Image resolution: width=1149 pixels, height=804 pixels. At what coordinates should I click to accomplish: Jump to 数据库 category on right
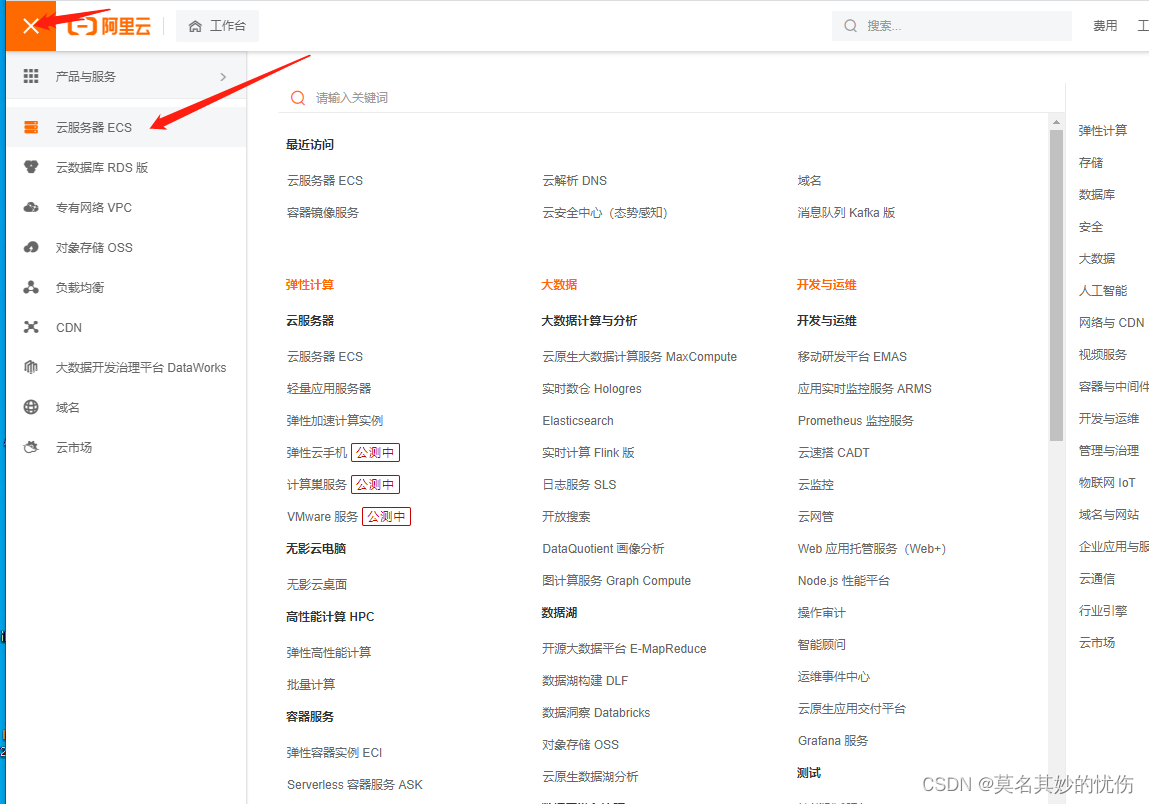pyautogui.click(x=1097, y=194)
